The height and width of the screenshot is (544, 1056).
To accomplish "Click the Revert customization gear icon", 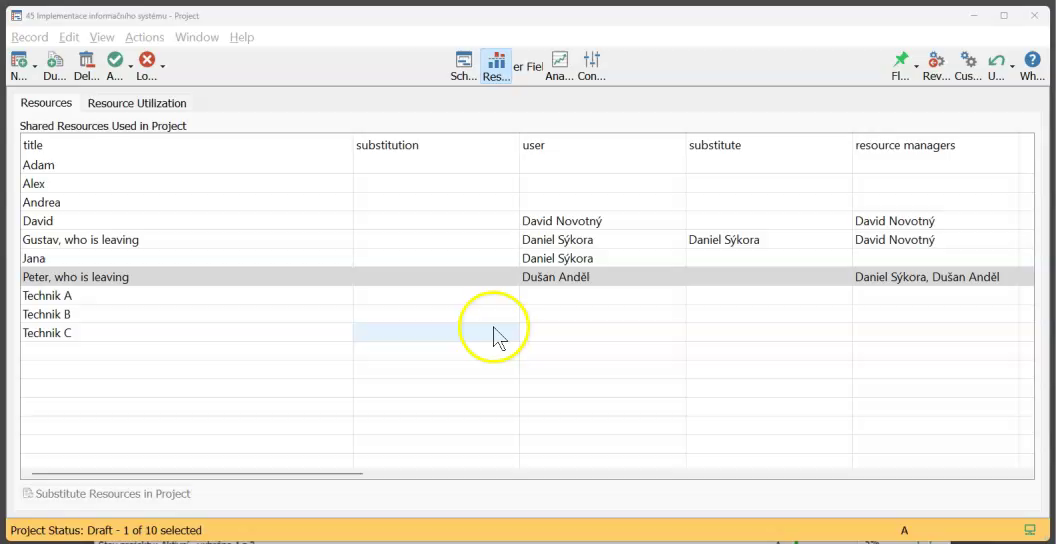I will [x=936, y=61].
